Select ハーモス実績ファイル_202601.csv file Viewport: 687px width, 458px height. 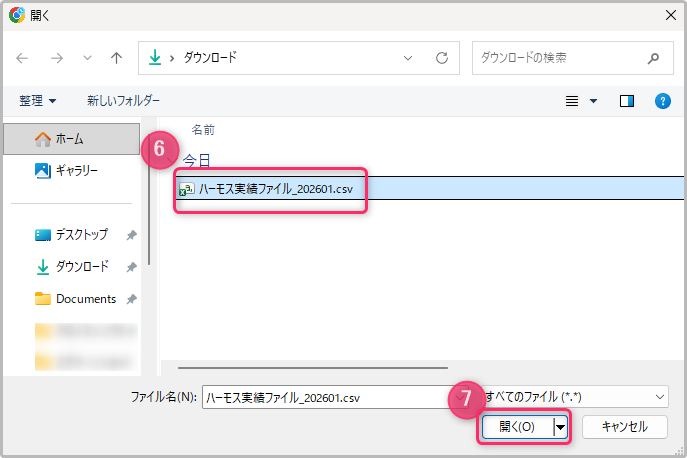(x=274, y=188)
